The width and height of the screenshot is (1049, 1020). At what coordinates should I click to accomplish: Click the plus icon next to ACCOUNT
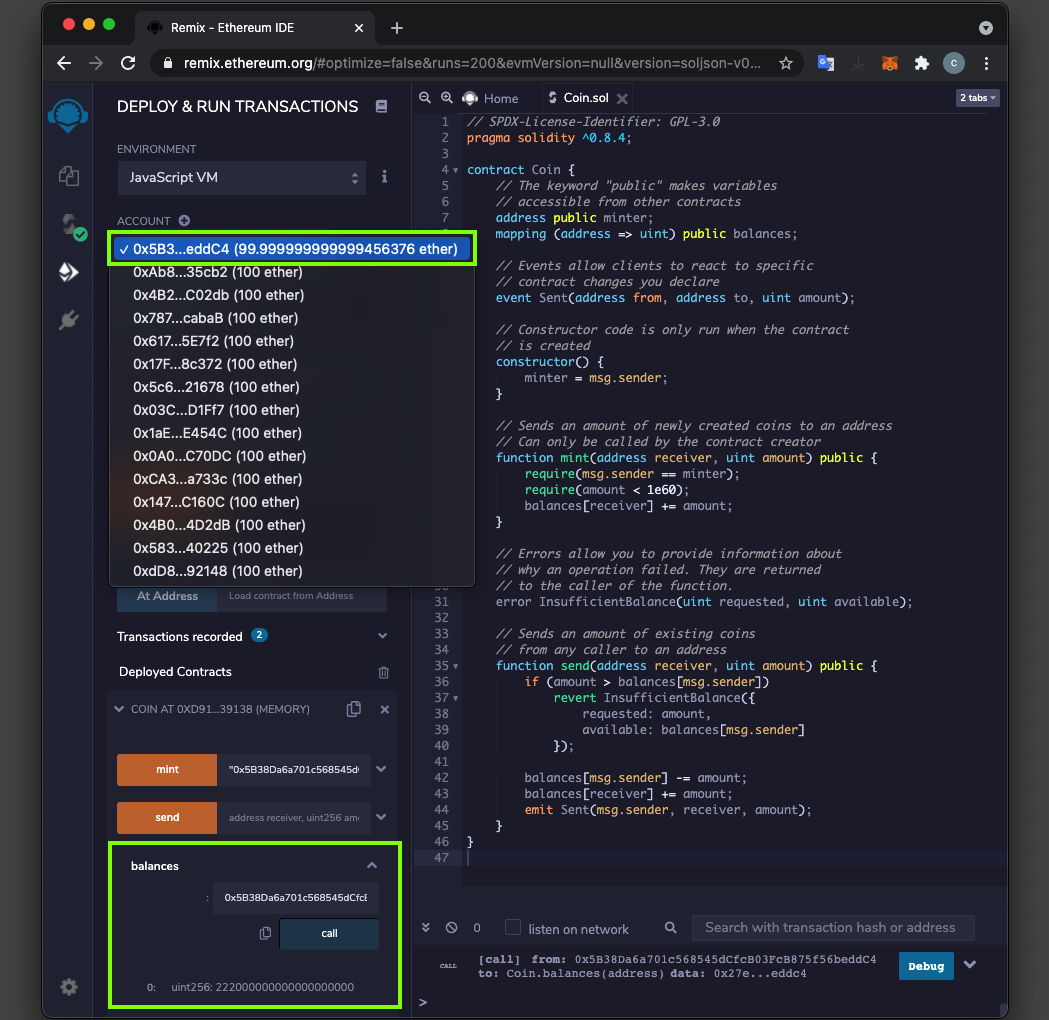pyautogui.click(x=184, y=221)
